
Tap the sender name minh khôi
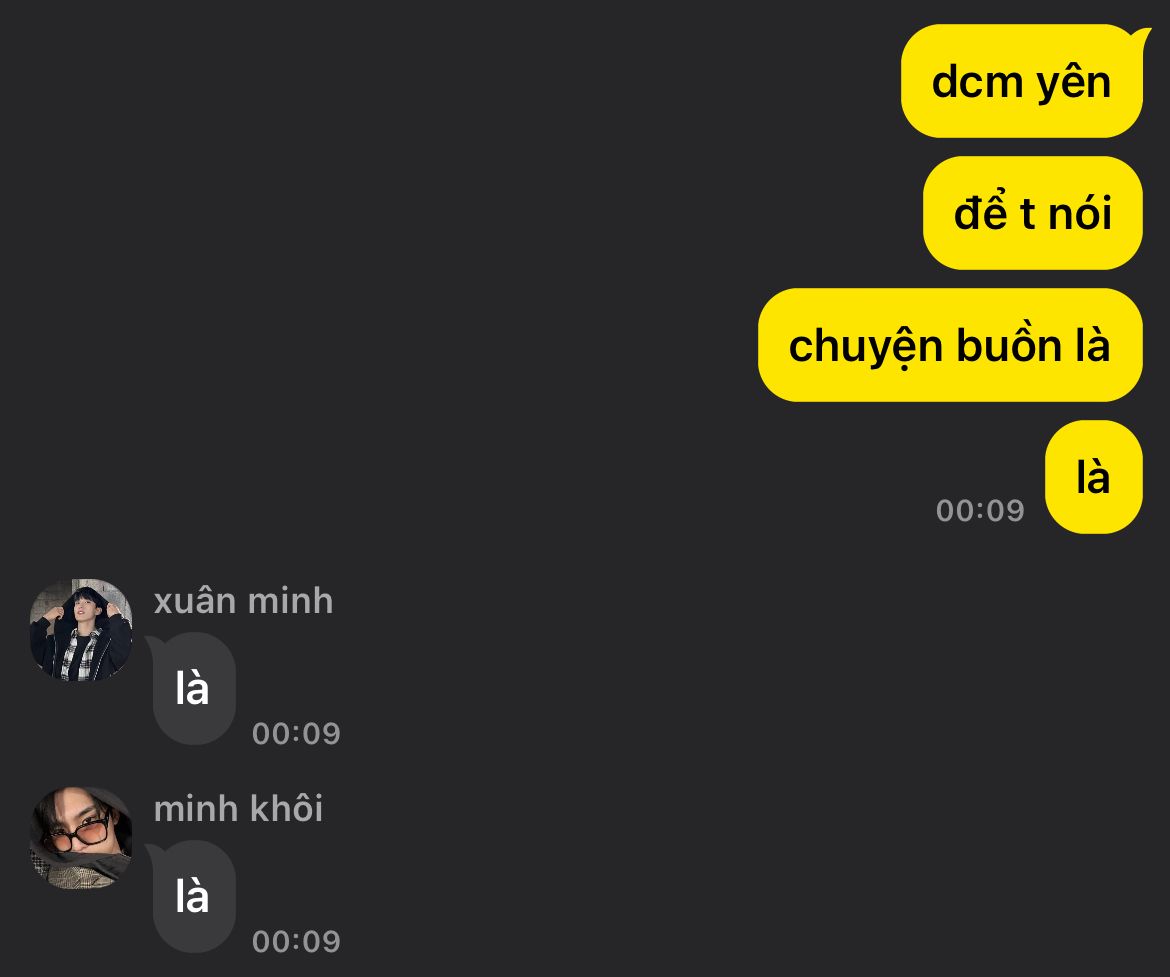point(238,809)
